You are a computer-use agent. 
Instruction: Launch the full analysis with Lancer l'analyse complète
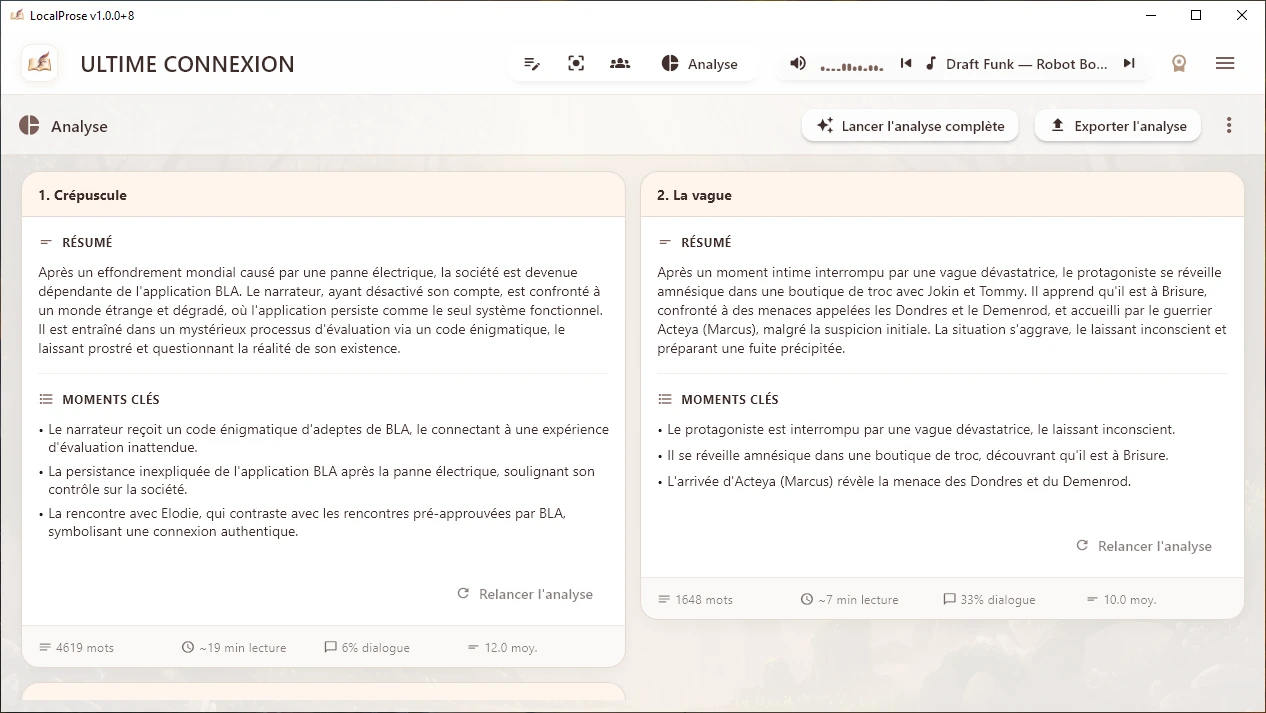(x=909, y=125)
